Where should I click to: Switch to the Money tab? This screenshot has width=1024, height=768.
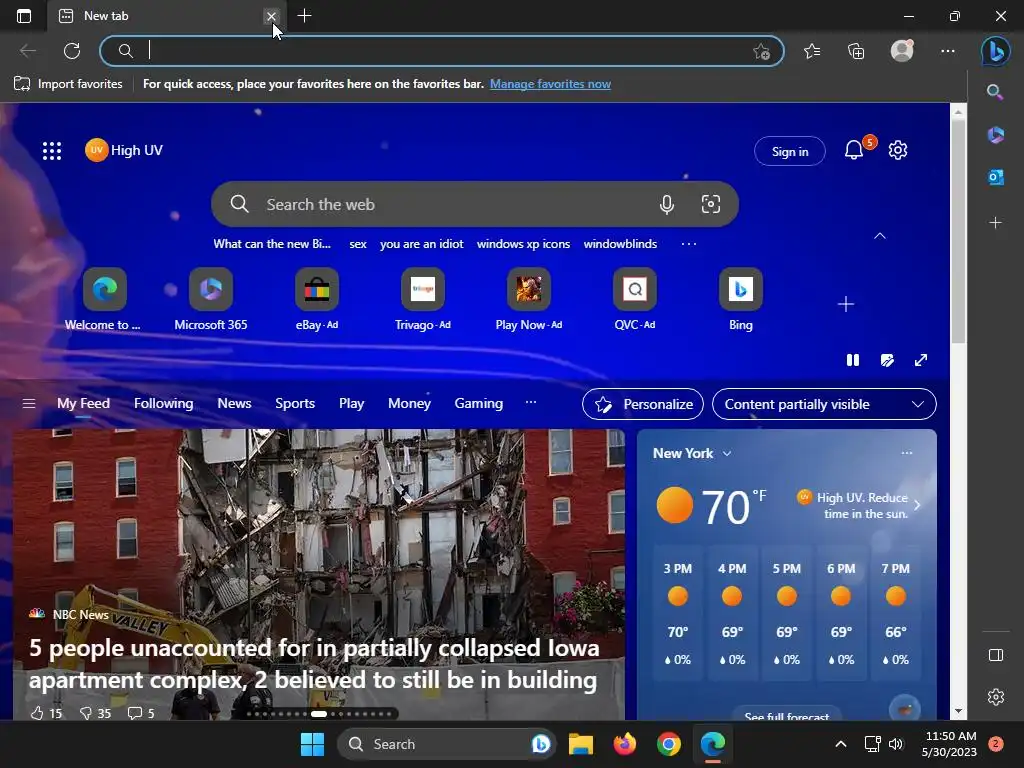pos(409,404)
